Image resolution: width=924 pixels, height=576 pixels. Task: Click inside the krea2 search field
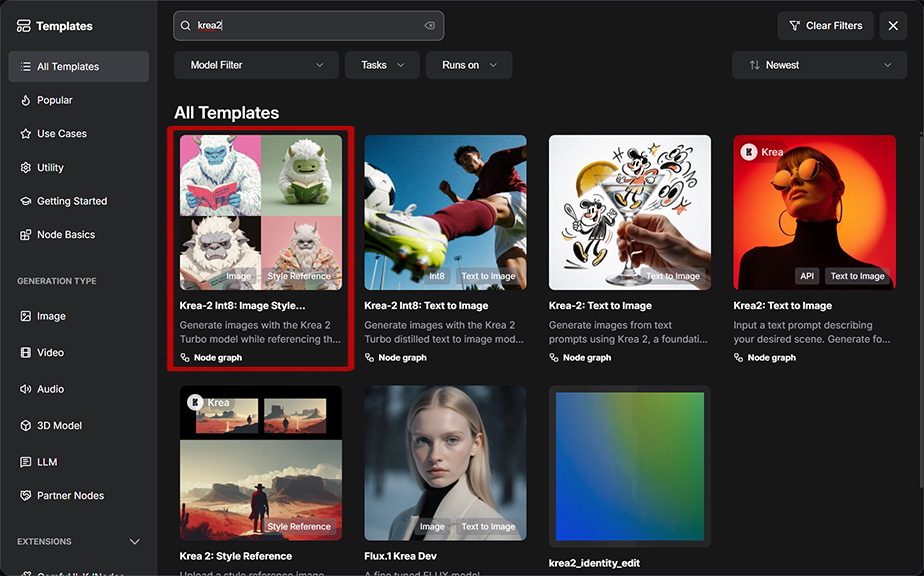(308, 26)
